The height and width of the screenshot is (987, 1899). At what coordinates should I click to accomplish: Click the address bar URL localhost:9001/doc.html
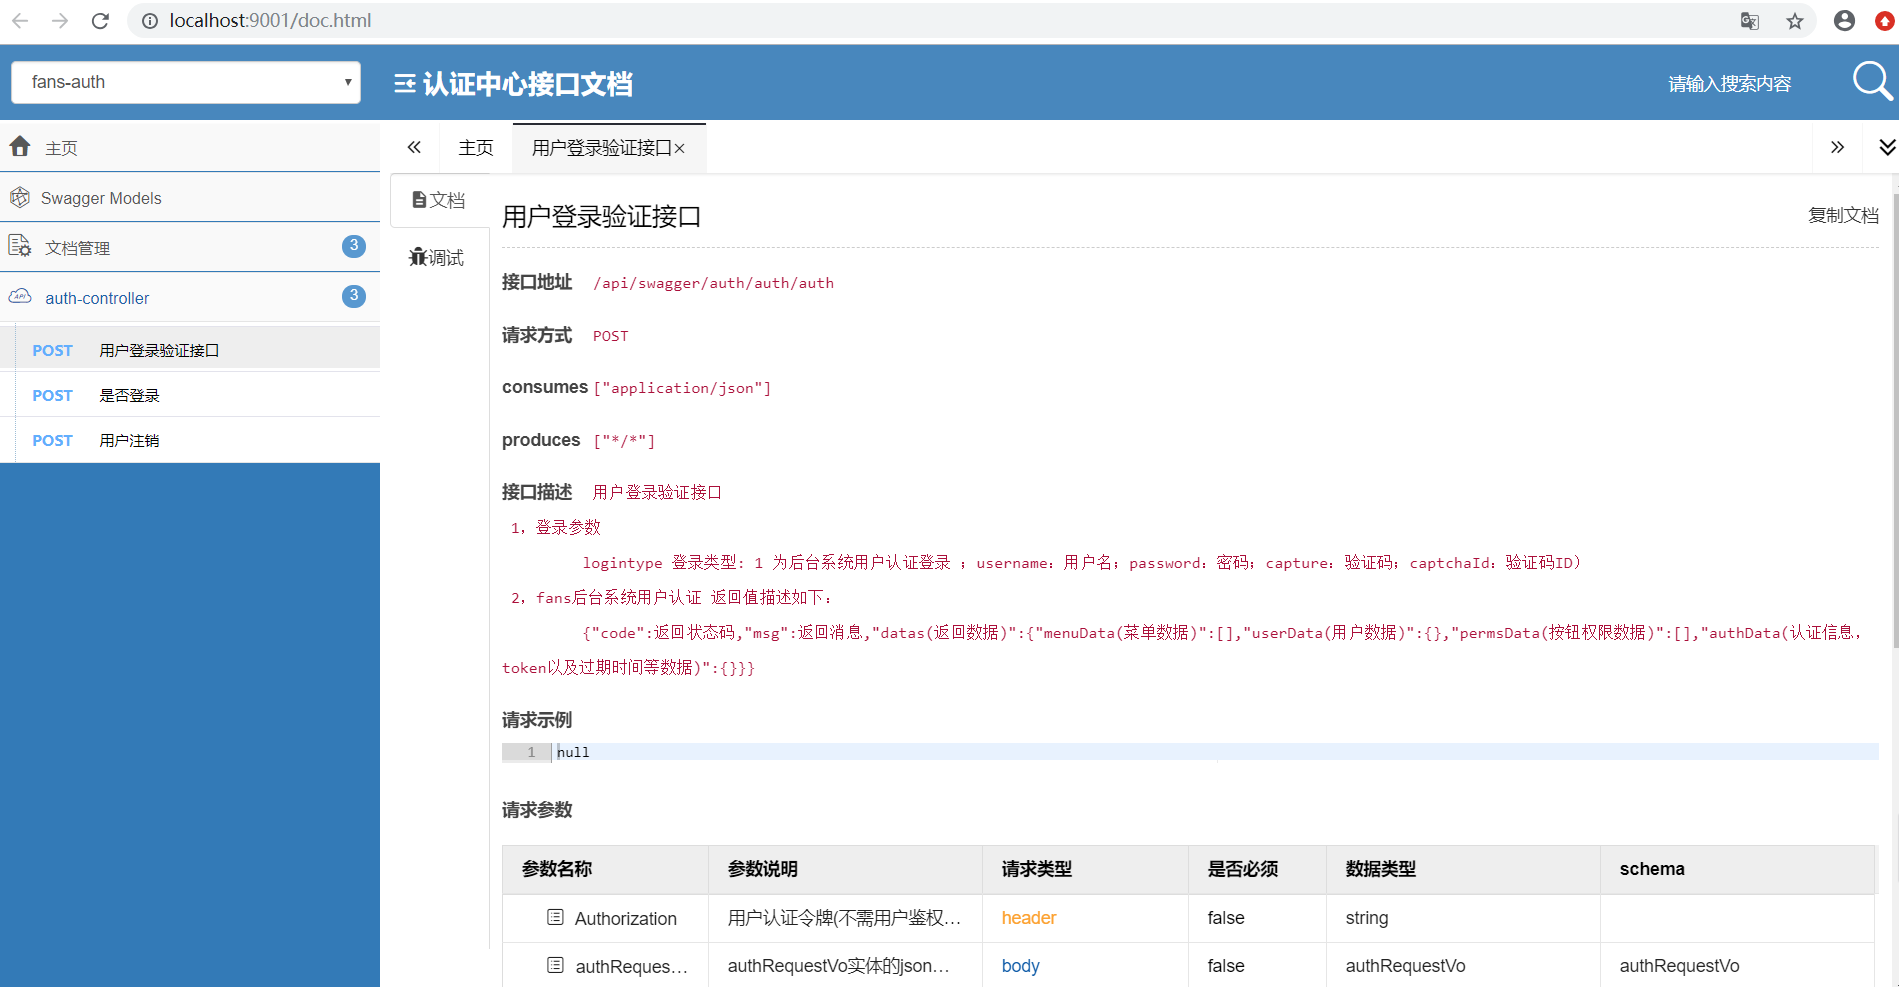pyautogui.click(x=270, y=21)
